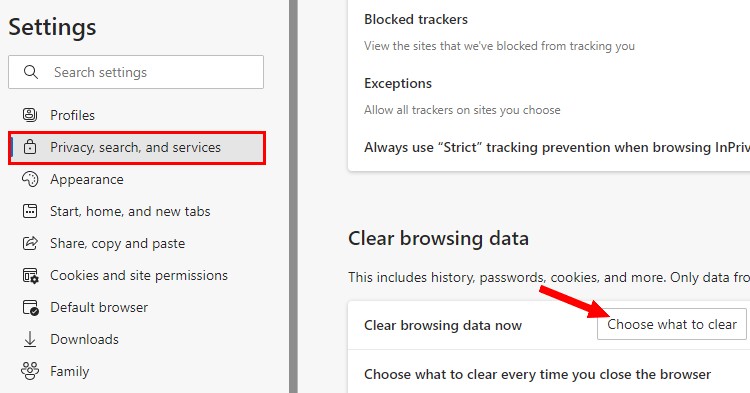Click the lock icon for Privacy settings

point(30,147)
